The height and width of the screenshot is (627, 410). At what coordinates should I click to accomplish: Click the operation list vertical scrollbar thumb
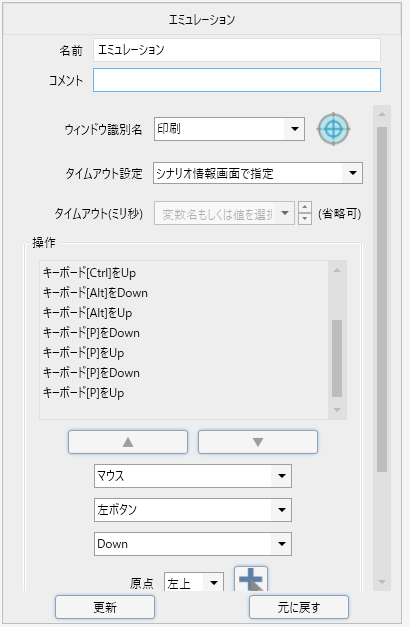pos(337,358)
